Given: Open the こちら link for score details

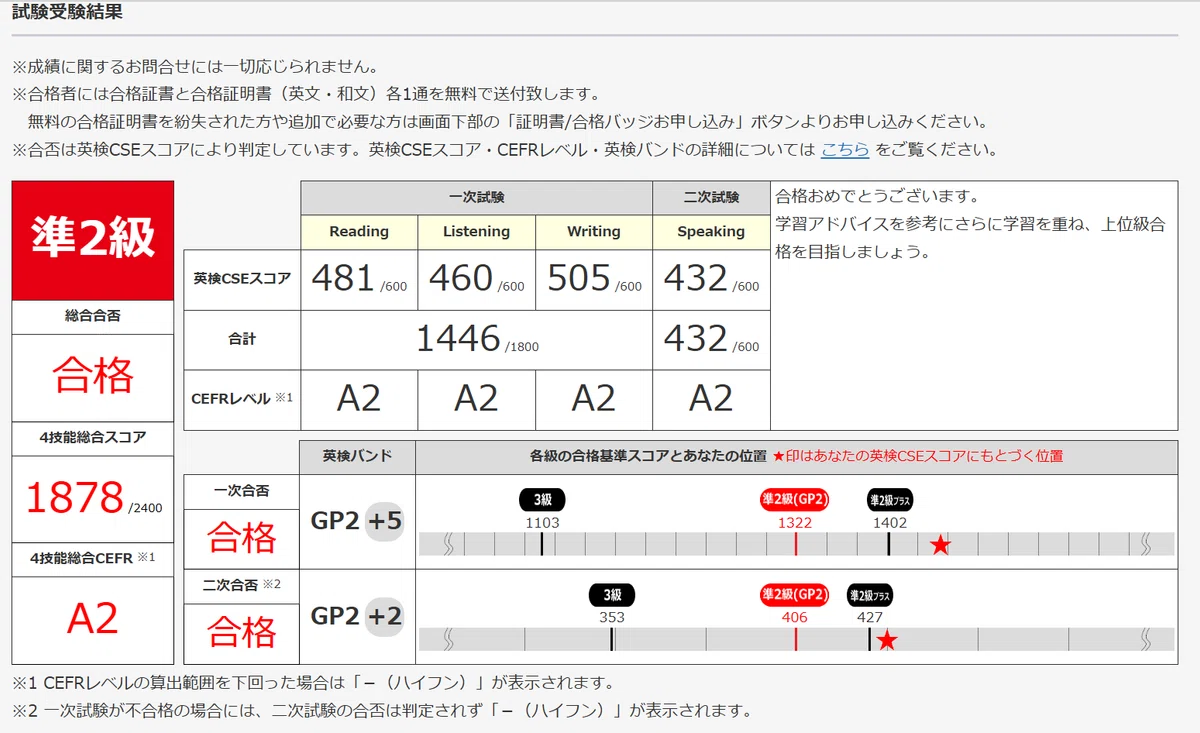Looking at the screenshot, I should coord(844,151).
